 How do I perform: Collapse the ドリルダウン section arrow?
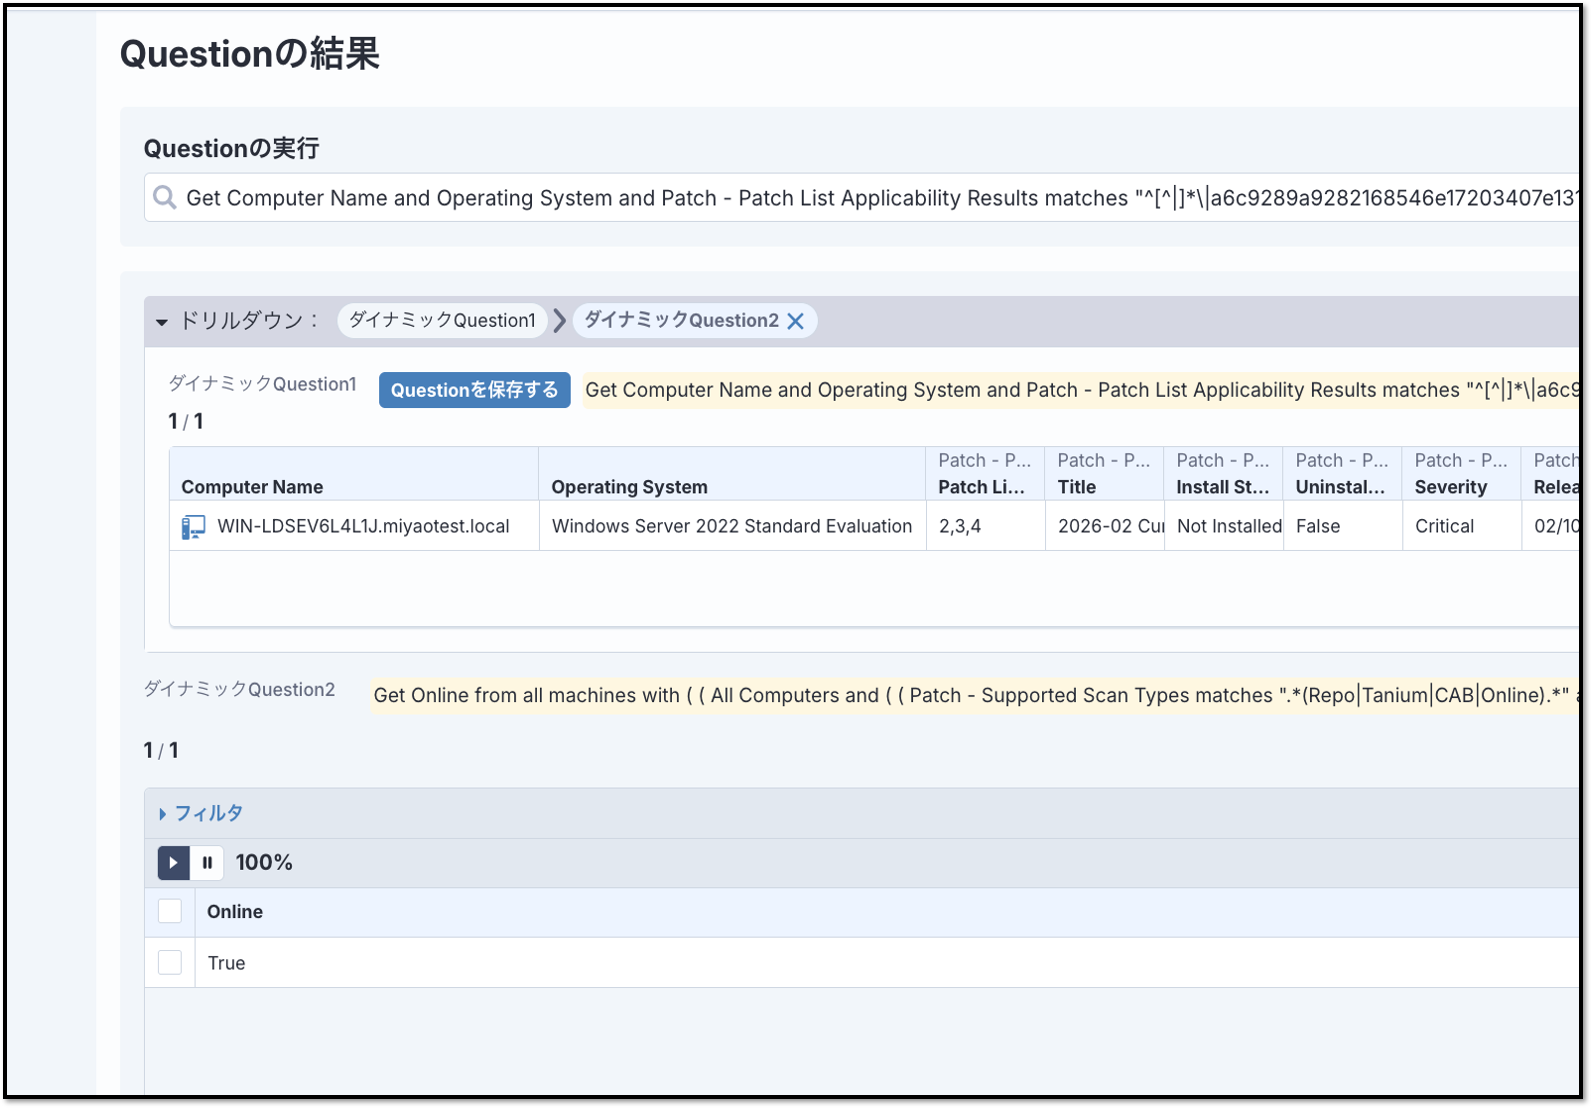coord(162,322)
